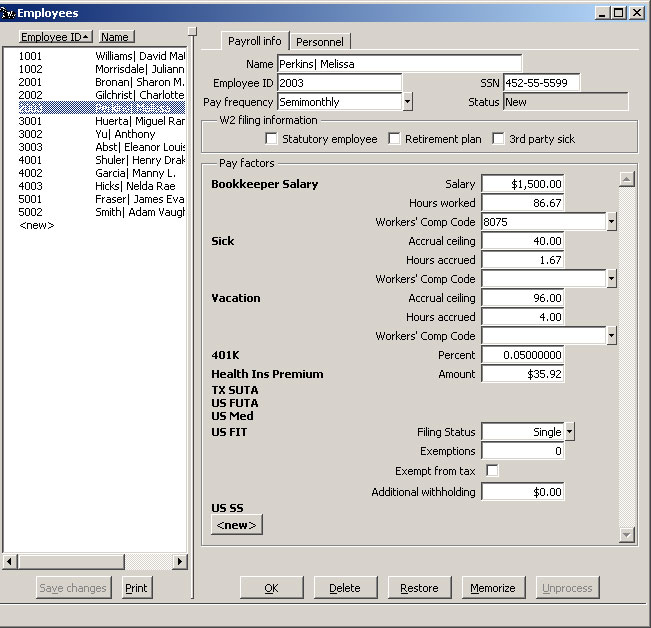The width and height of the screenshot is (651, 628).
Task: Click the OK button
Action: click(272, 588)
